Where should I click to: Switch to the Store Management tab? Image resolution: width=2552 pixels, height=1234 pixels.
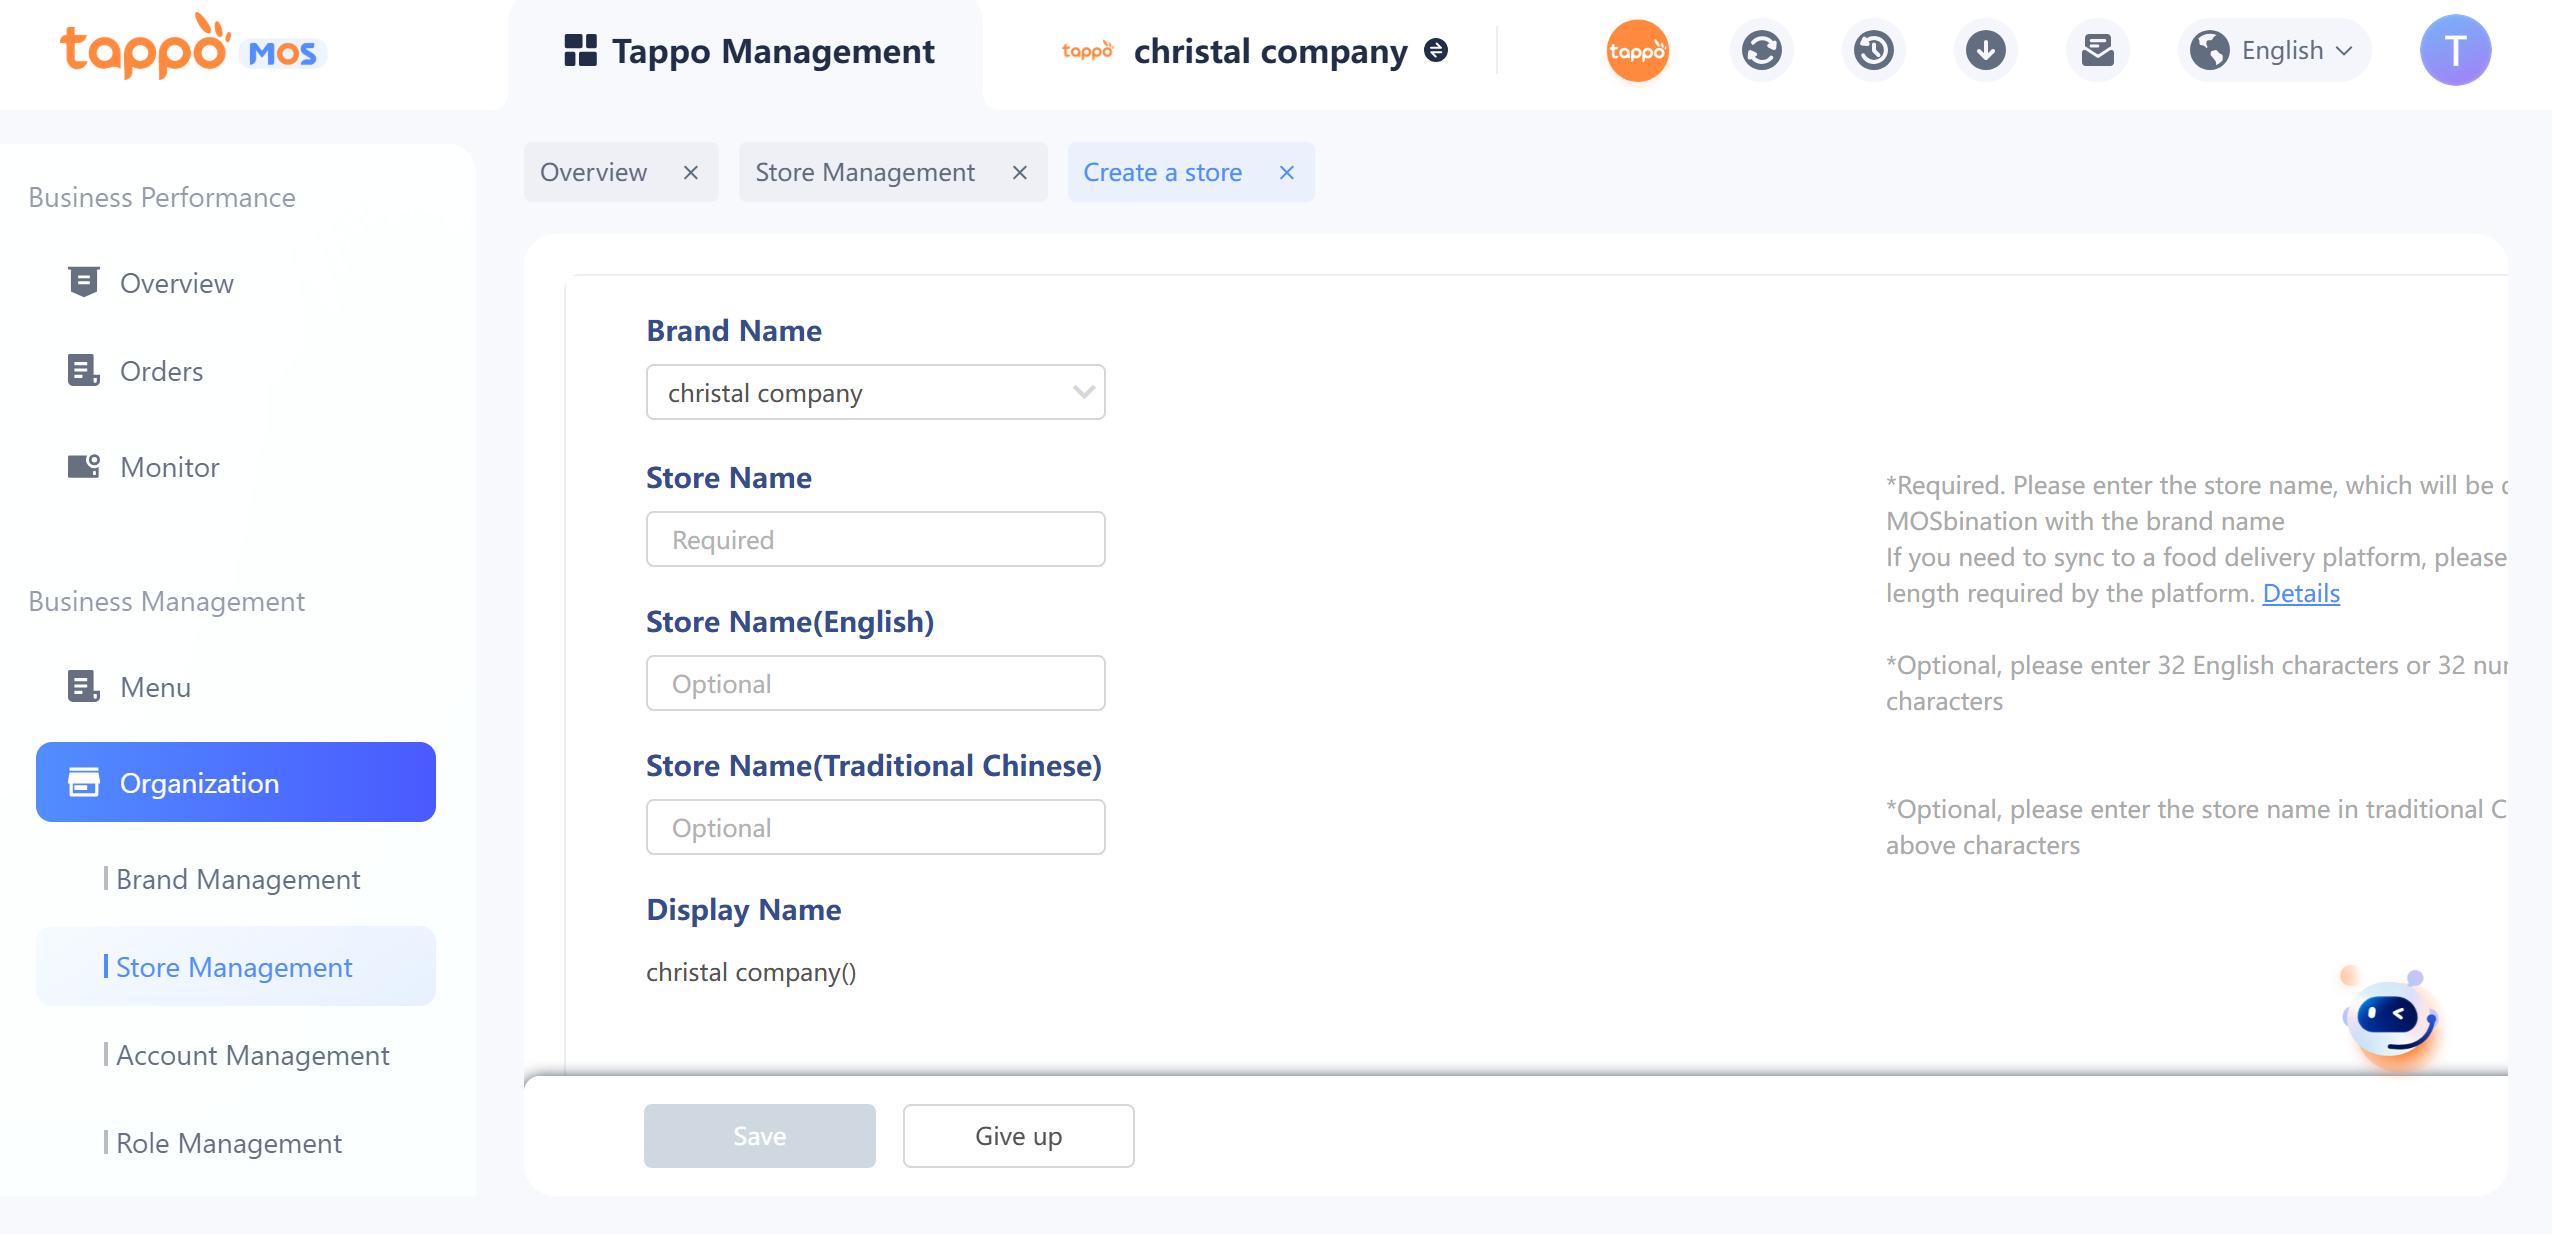click(865, 172)
